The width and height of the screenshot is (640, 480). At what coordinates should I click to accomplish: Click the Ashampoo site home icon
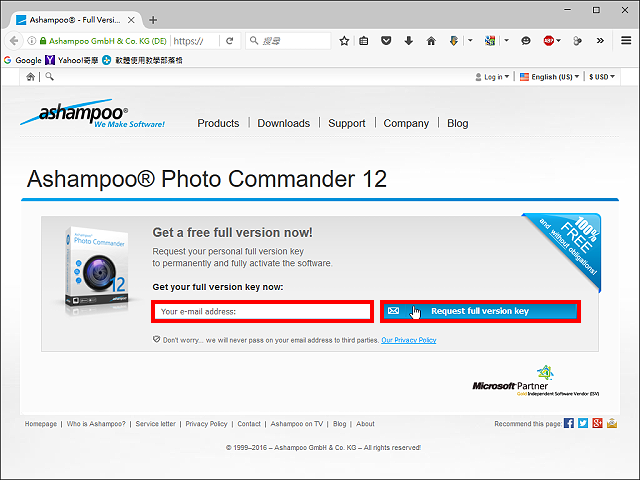30,77
